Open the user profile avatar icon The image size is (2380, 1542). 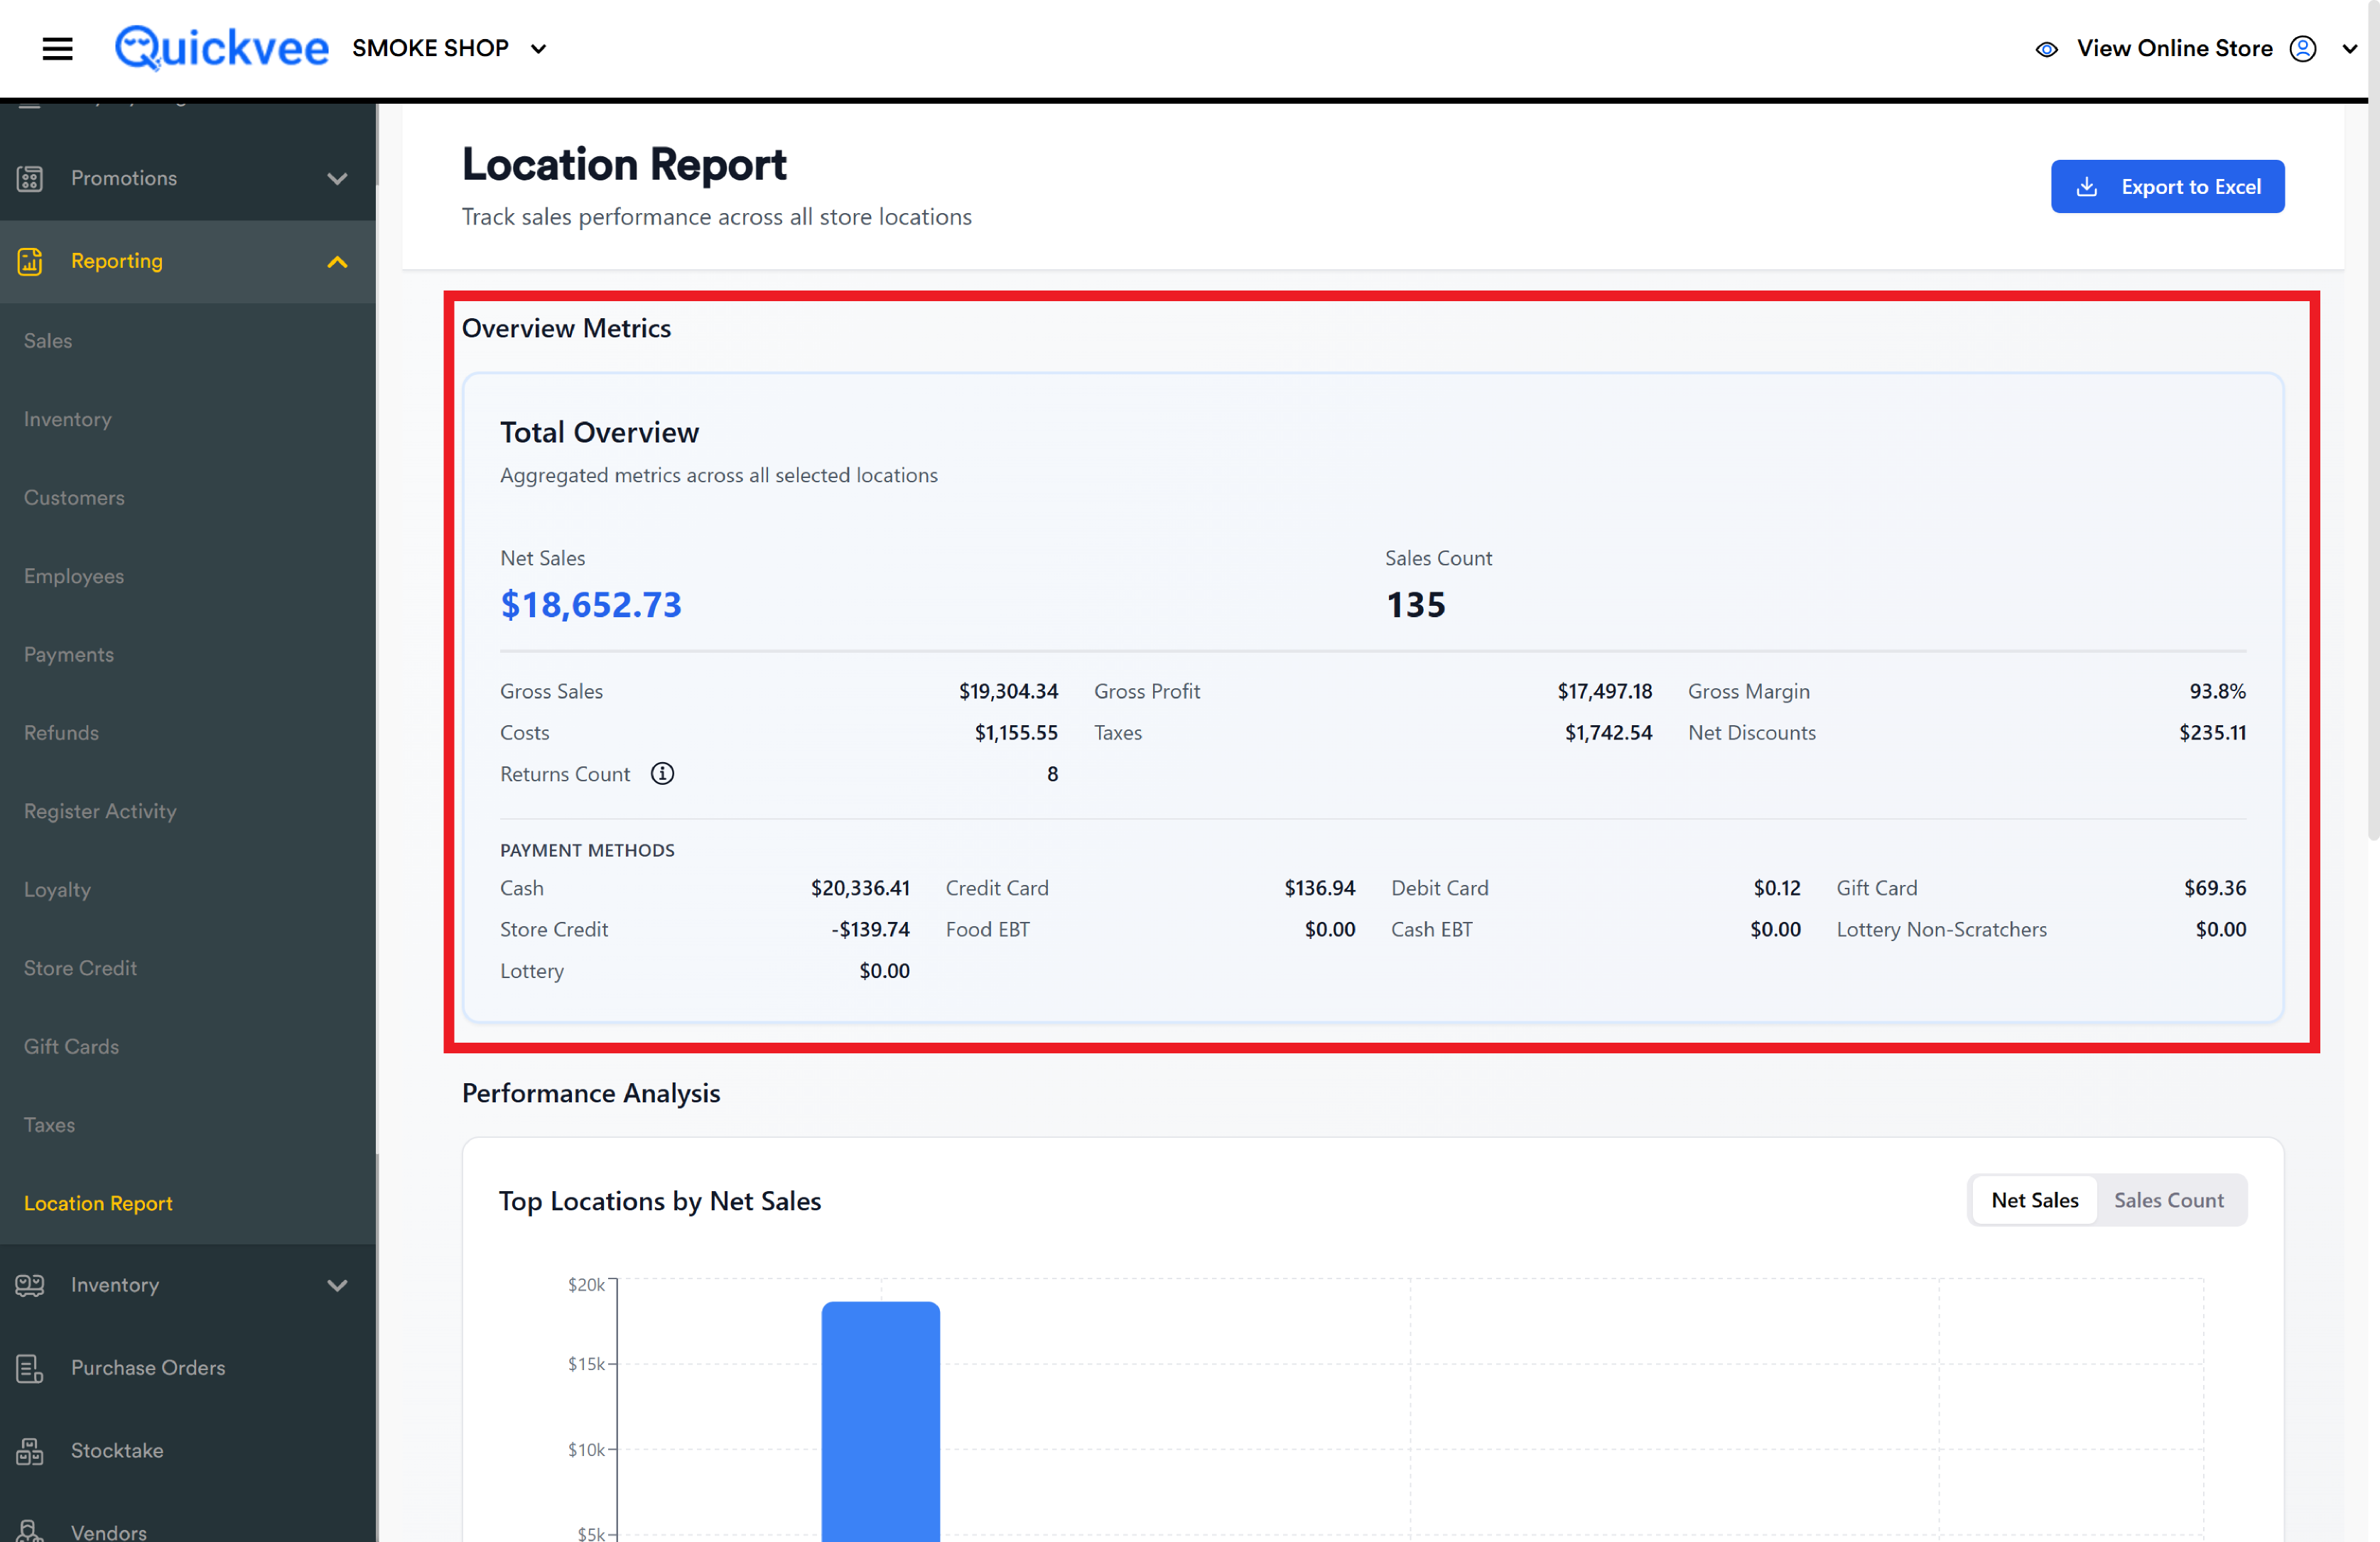click(x=2302, y=49)
